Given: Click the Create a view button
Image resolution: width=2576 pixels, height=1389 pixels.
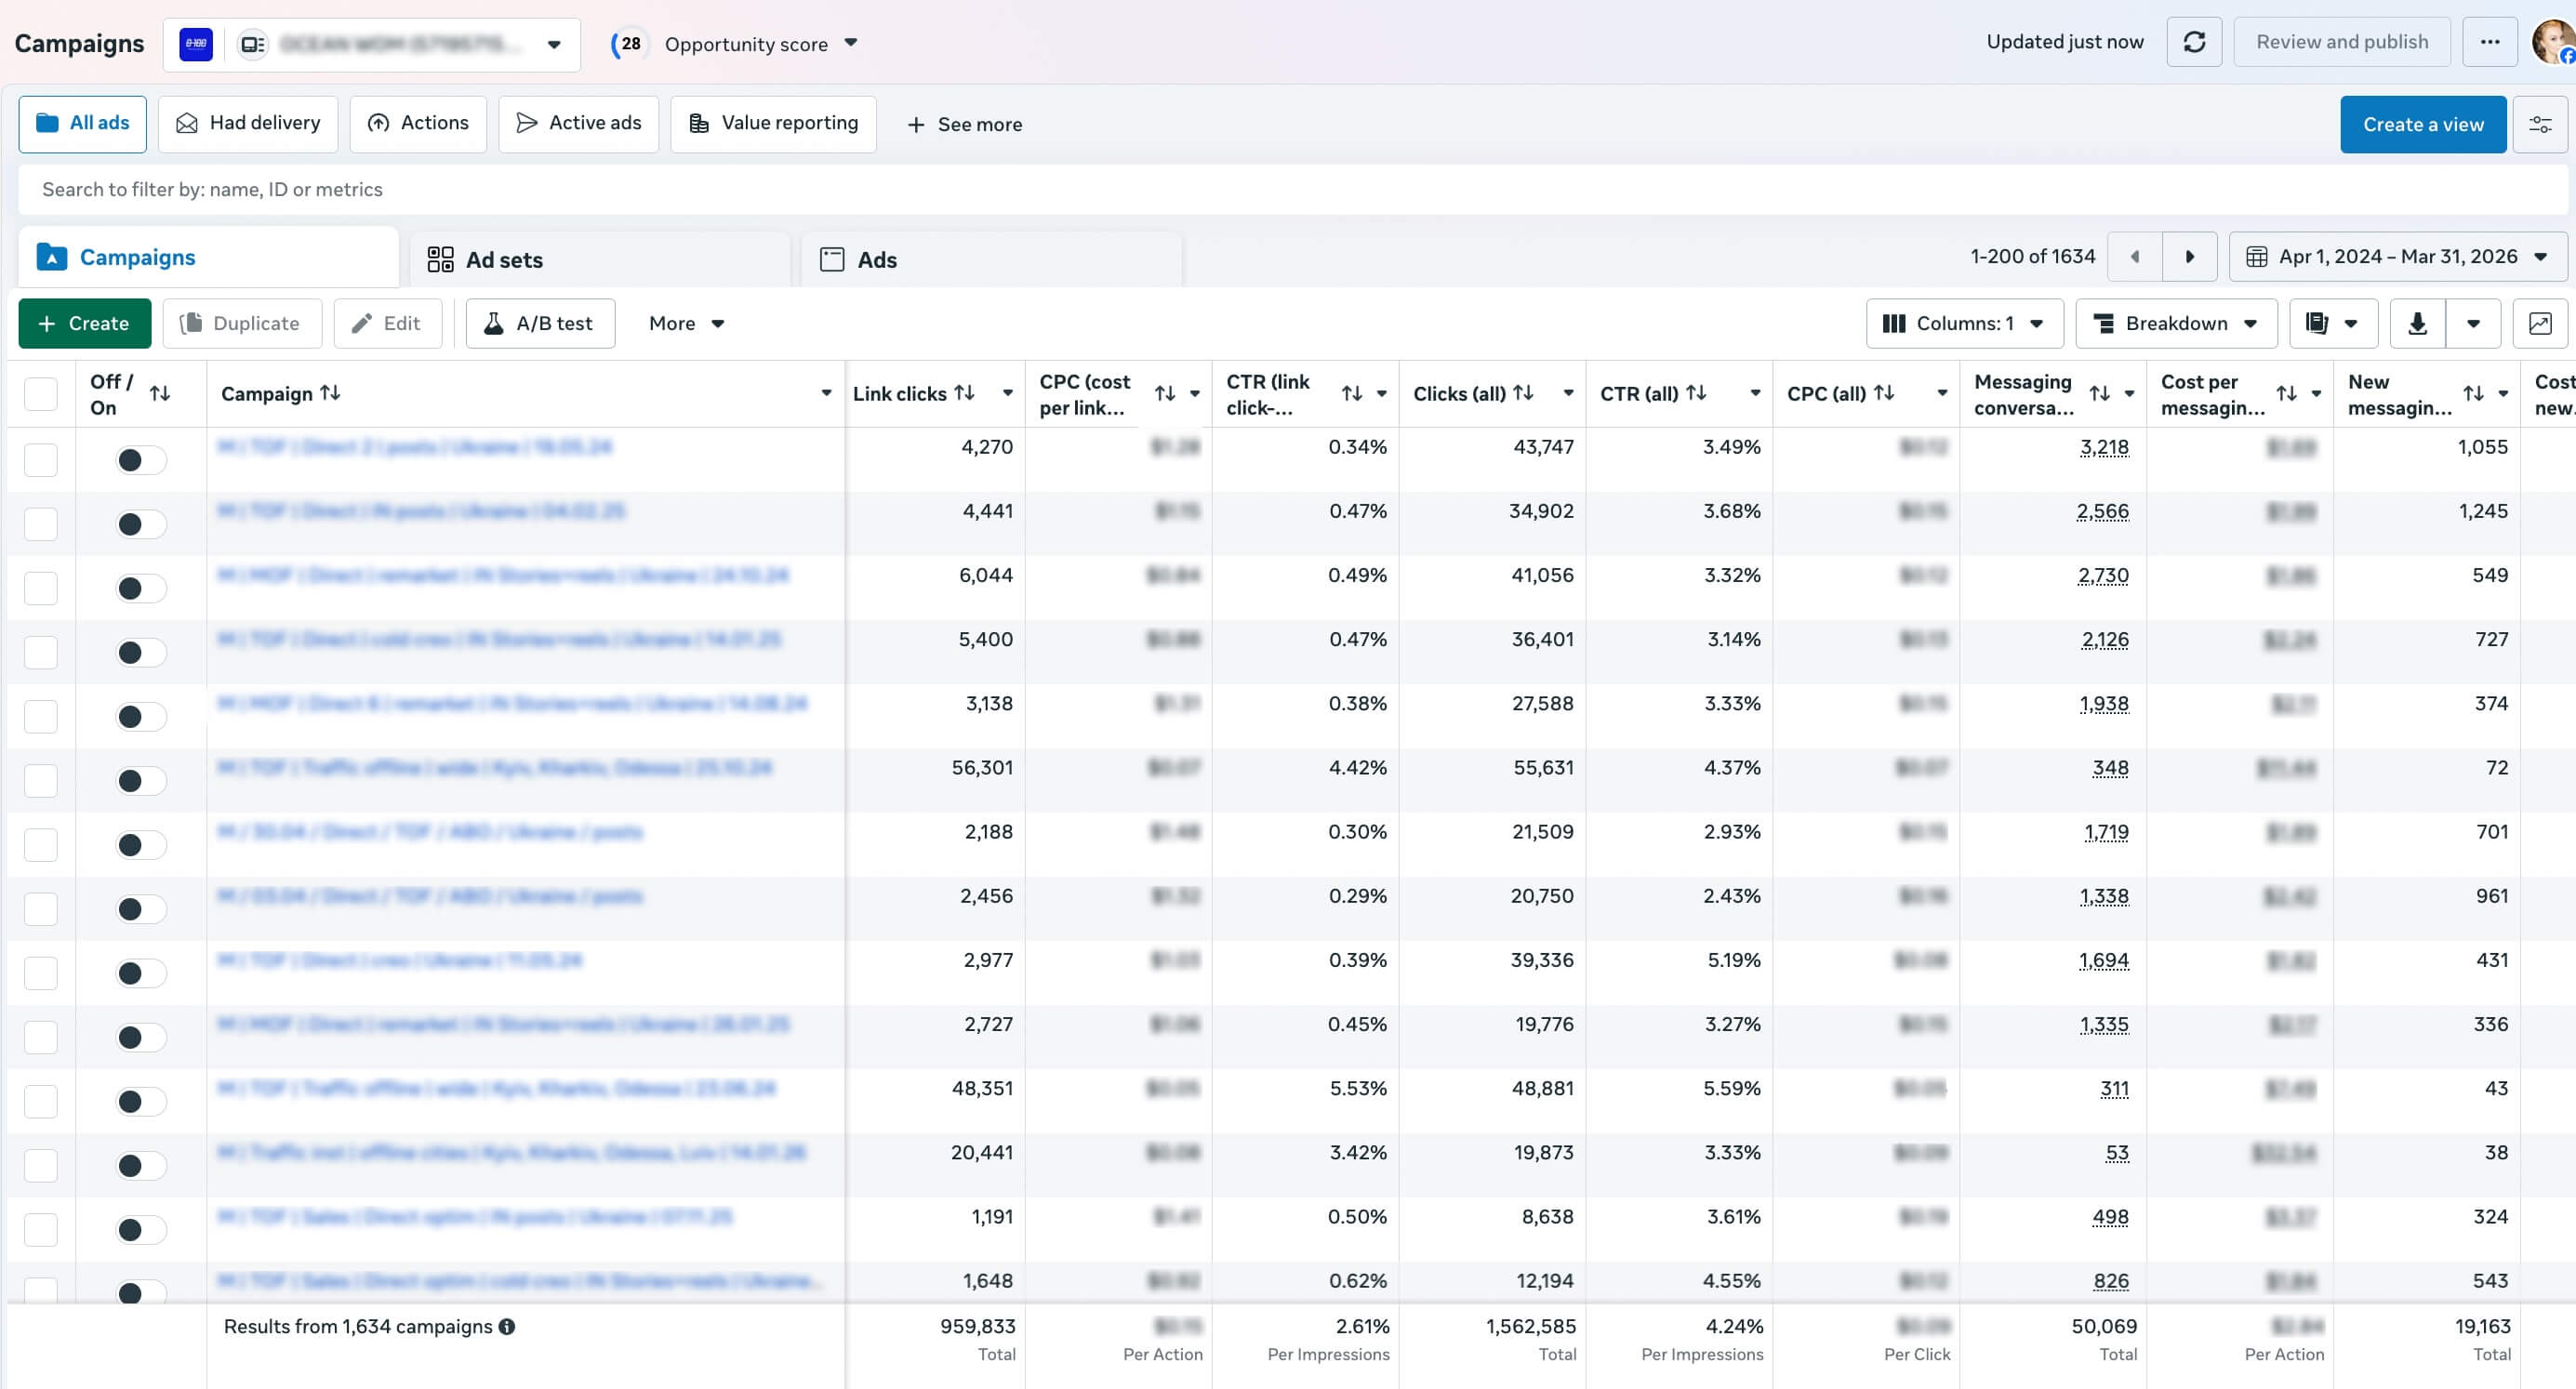Looking at the screenshot, I should (x=2423, y=125).
